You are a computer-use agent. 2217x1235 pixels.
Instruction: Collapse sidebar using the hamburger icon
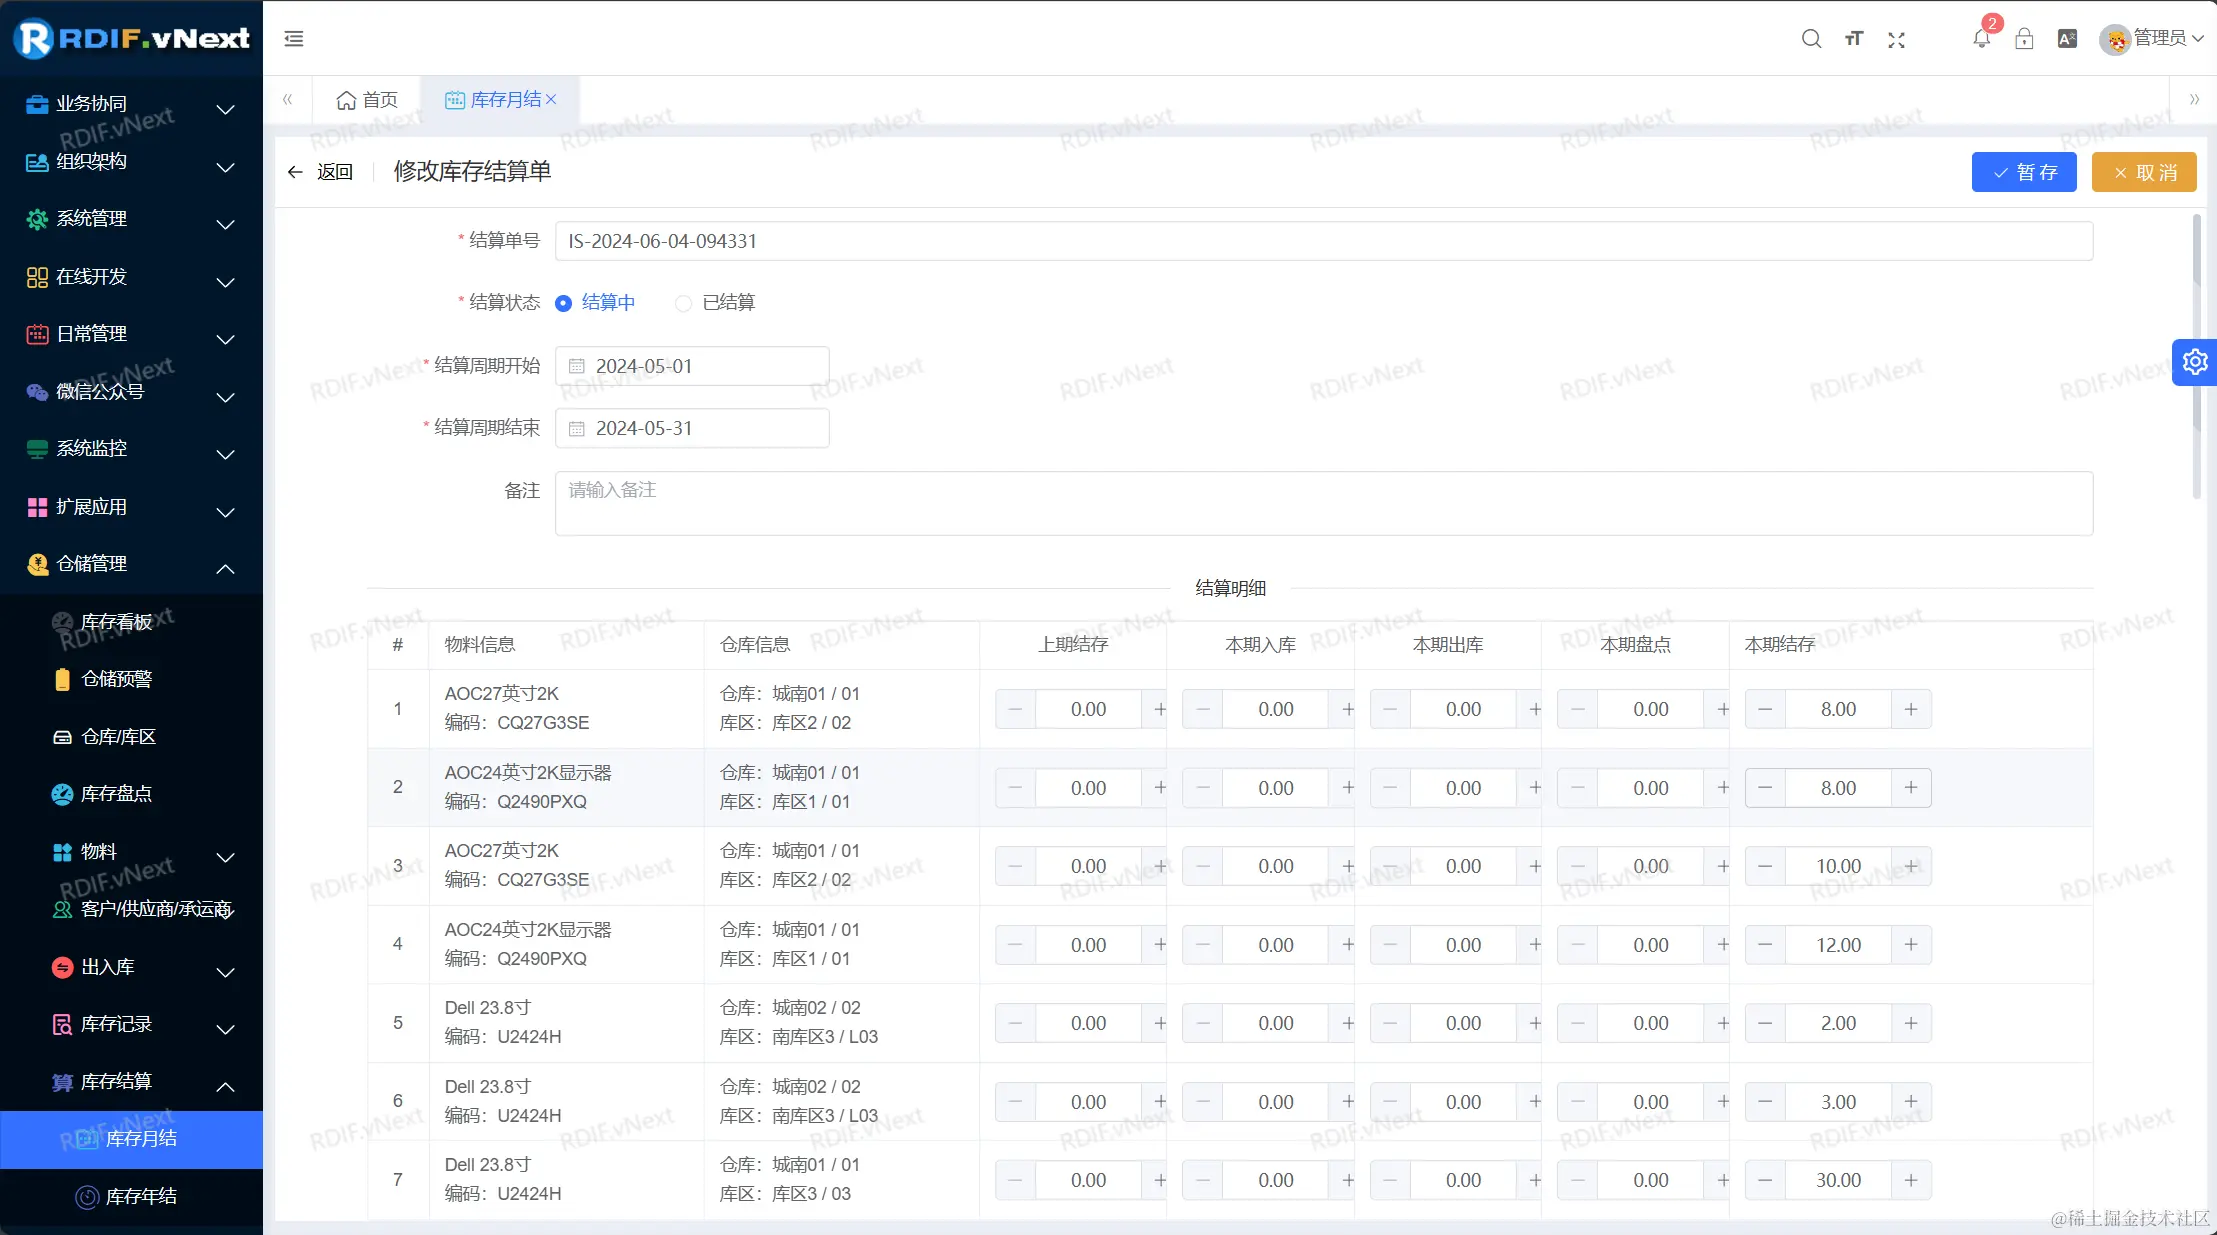click(x=294, y=39)
